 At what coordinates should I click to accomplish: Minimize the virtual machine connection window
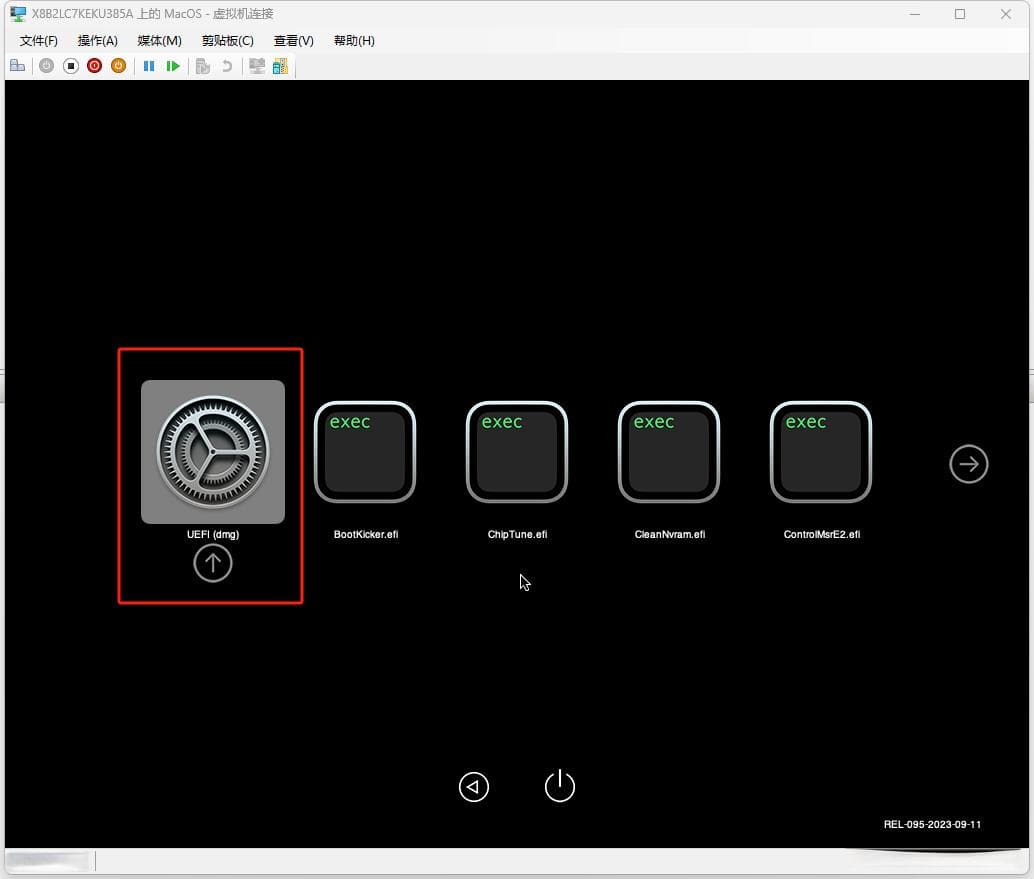point(915,14)
